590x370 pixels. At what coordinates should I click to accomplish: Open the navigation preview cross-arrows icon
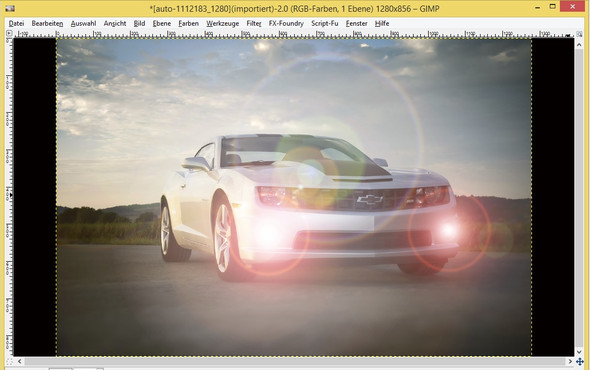579,362
